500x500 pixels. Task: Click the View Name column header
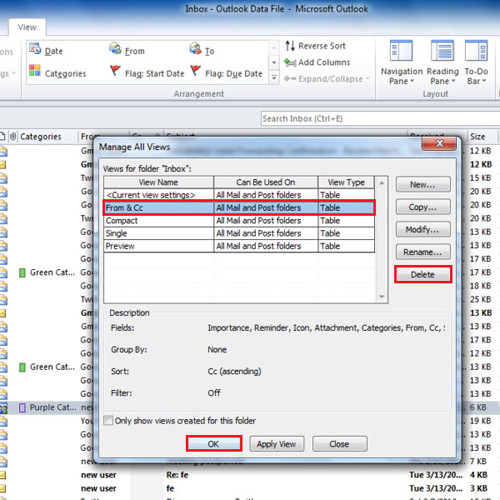click(x=159, y=182)
